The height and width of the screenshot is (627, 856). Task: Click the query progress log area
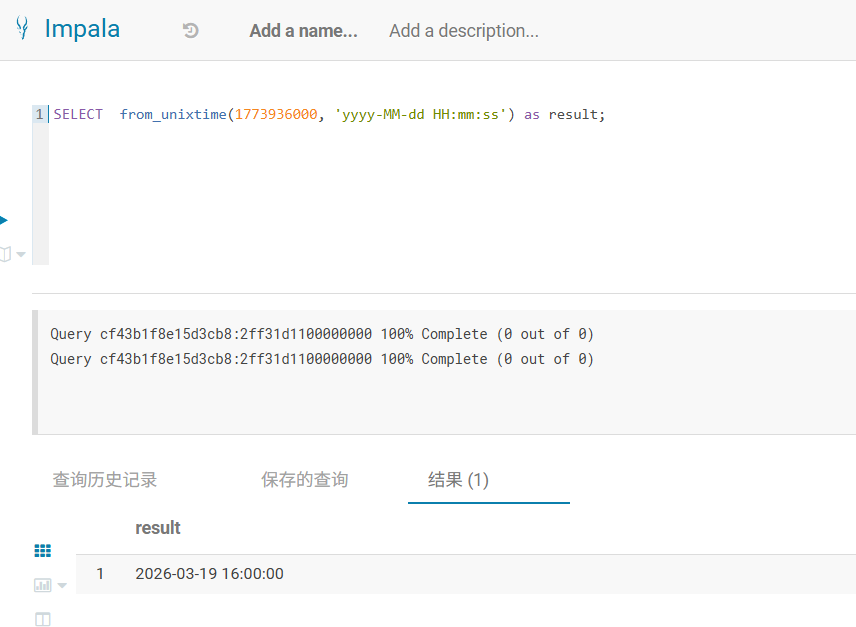click(x=322, y=346)
